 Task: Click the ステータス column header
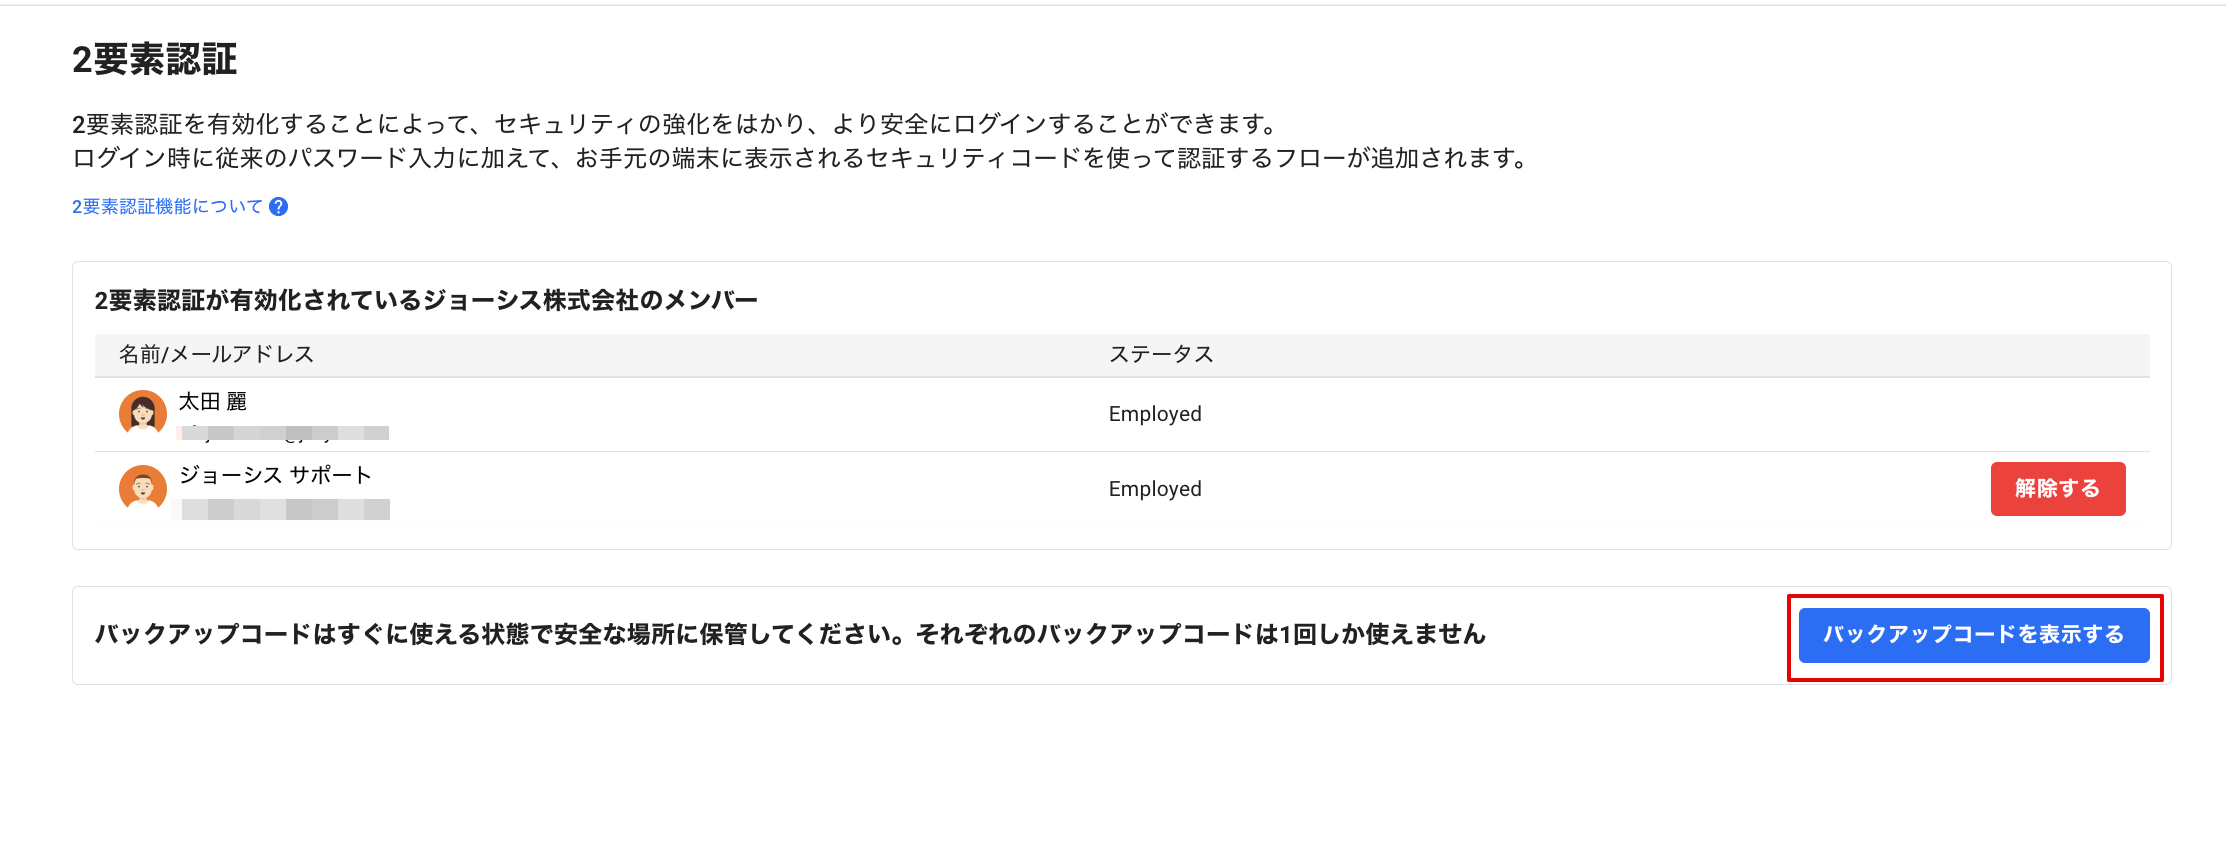(x=1161, y=354)
